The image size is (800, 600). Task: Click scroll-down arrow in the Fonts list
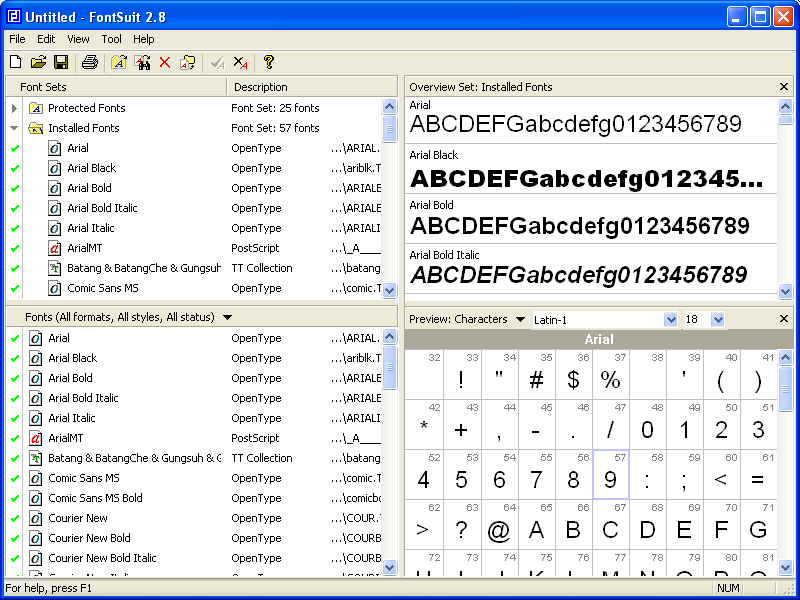(389, 567)
